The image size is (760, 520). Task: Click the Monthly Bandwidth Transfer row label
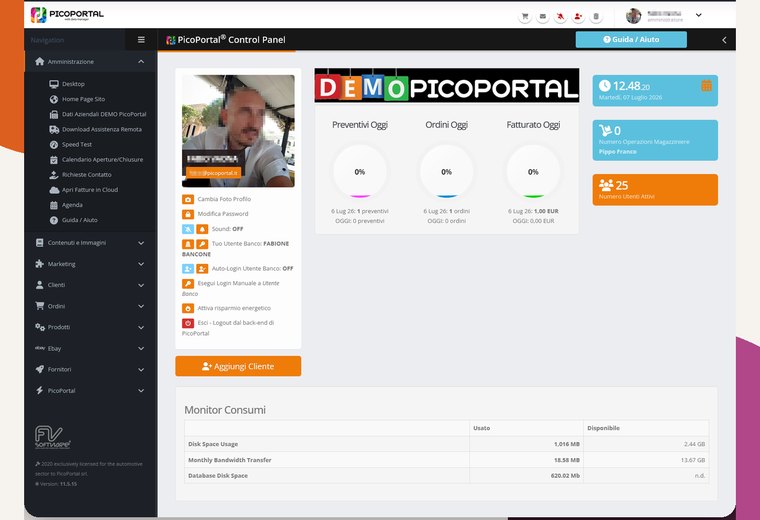[230, 460]
